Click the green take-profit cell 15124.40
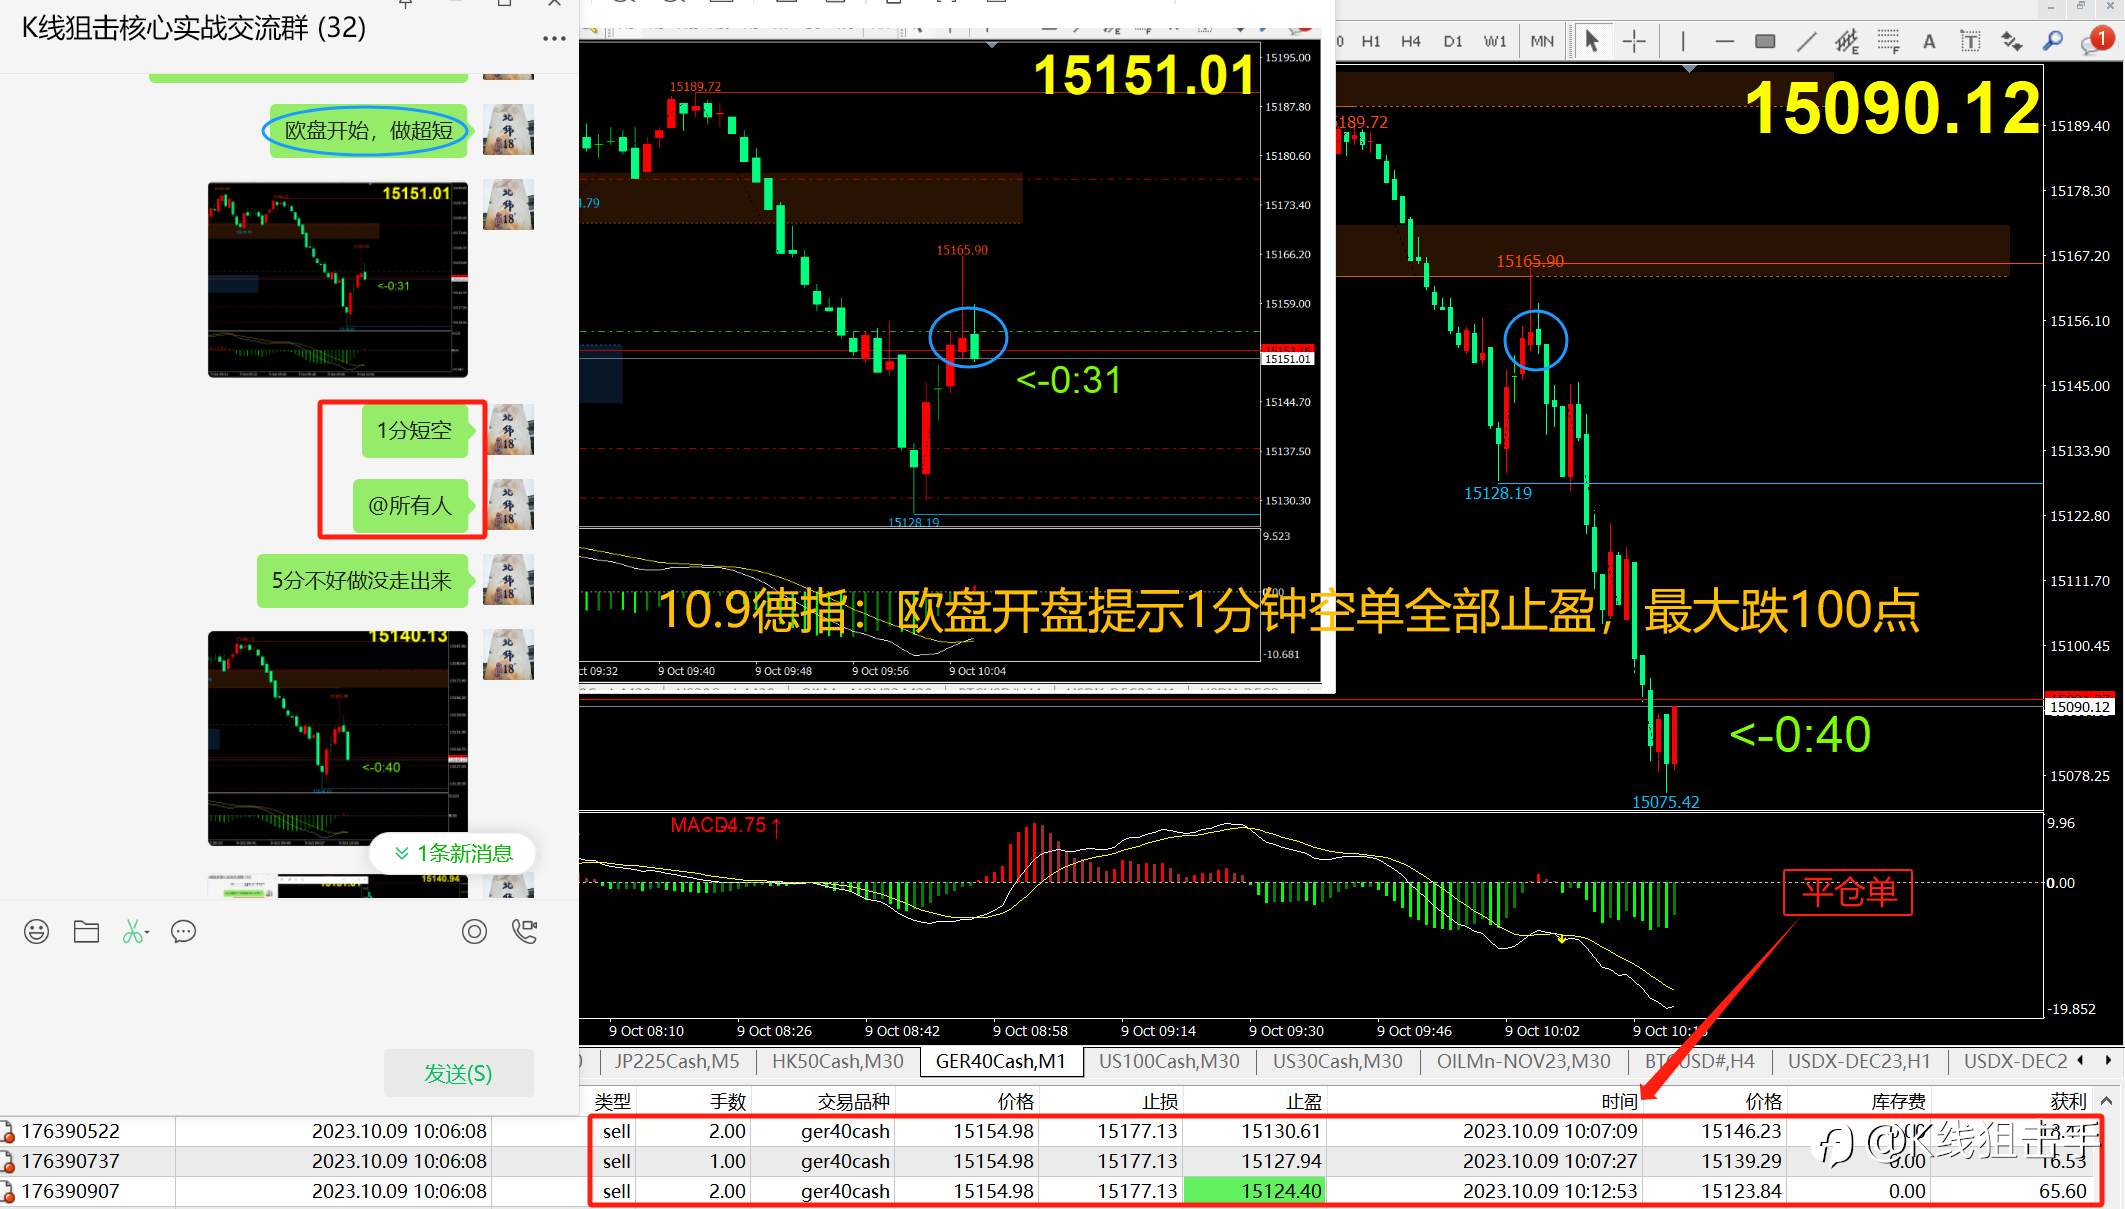 [x=1255, y=1191]
